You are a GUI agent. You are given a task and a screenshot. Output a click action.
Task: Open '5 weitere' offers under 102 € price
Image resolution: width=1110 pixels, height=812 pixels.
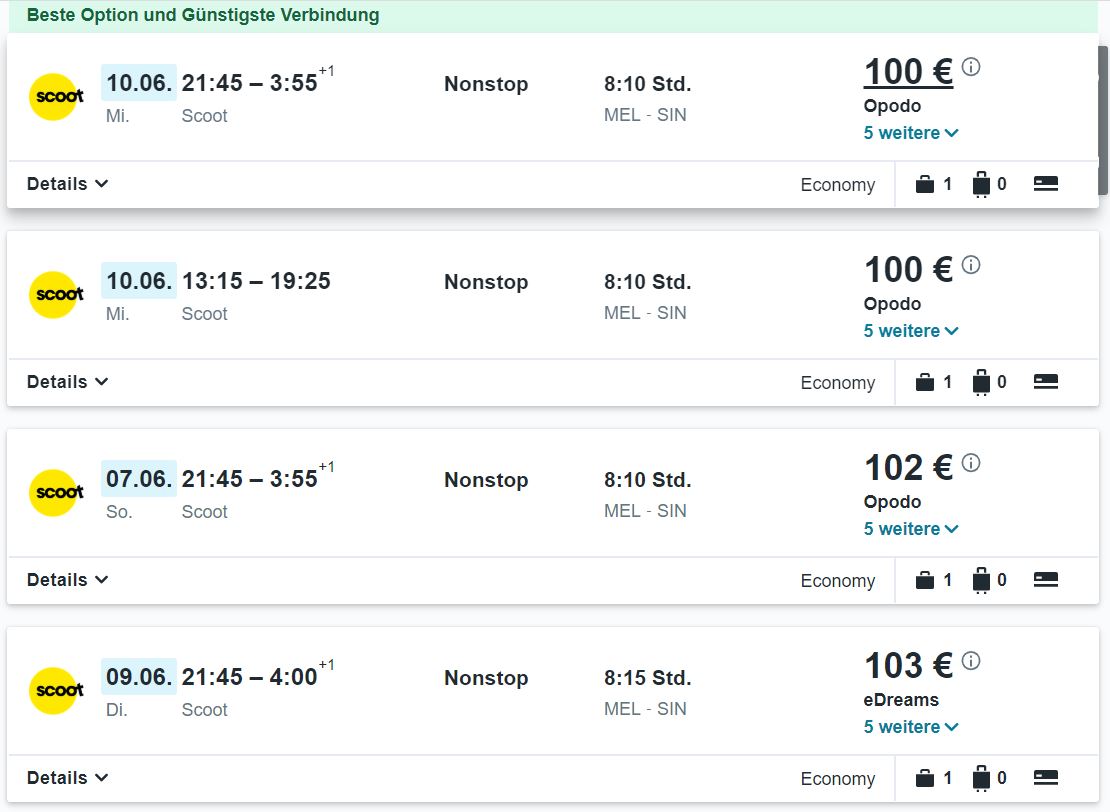[x=911, y=529]
